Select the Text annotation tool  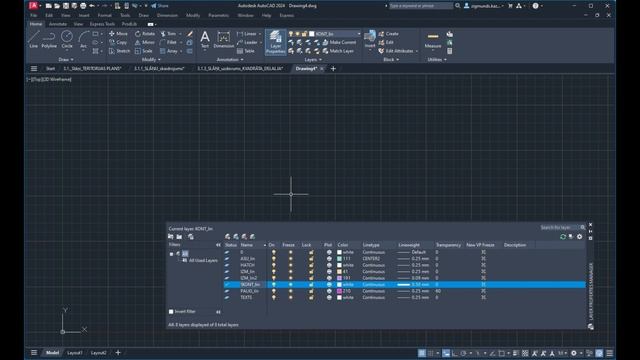pyautogui.click(x=205, y=40)
